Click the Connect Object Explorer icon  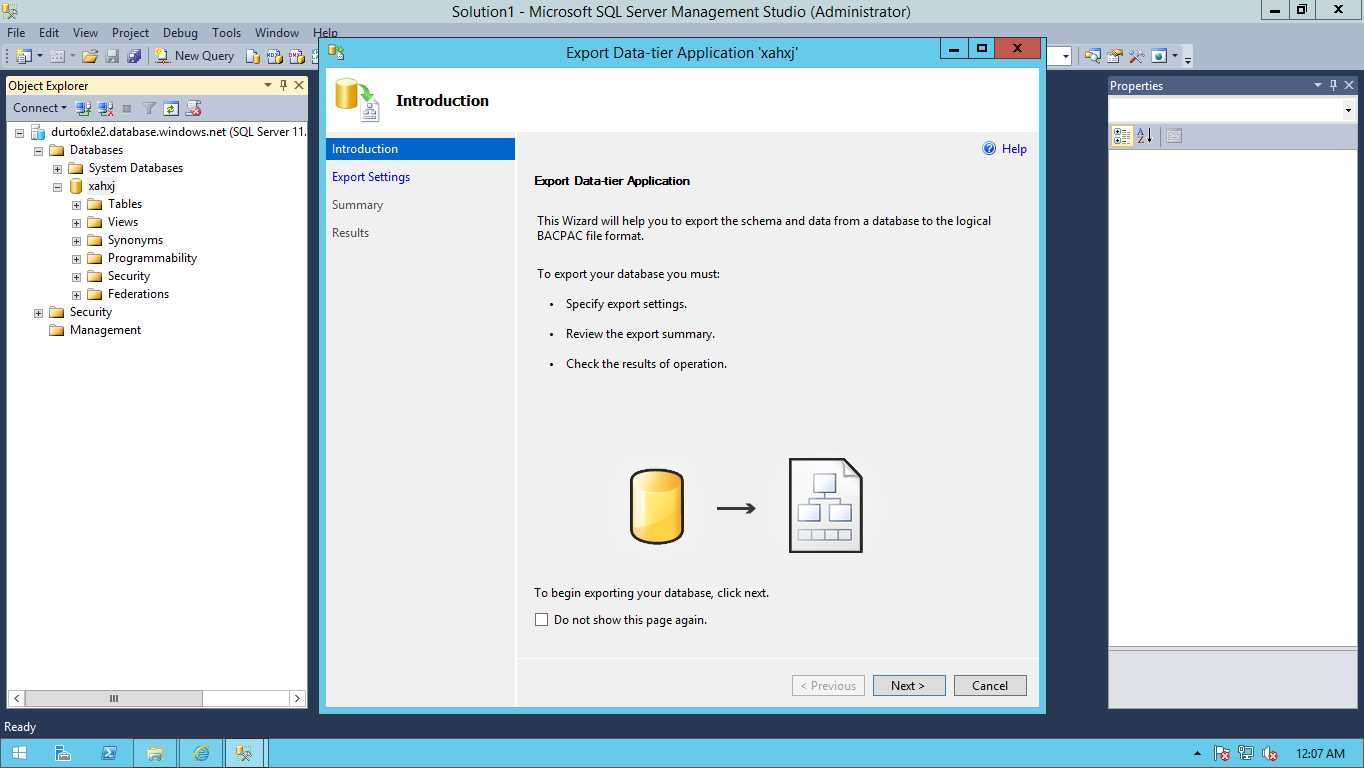83,108
